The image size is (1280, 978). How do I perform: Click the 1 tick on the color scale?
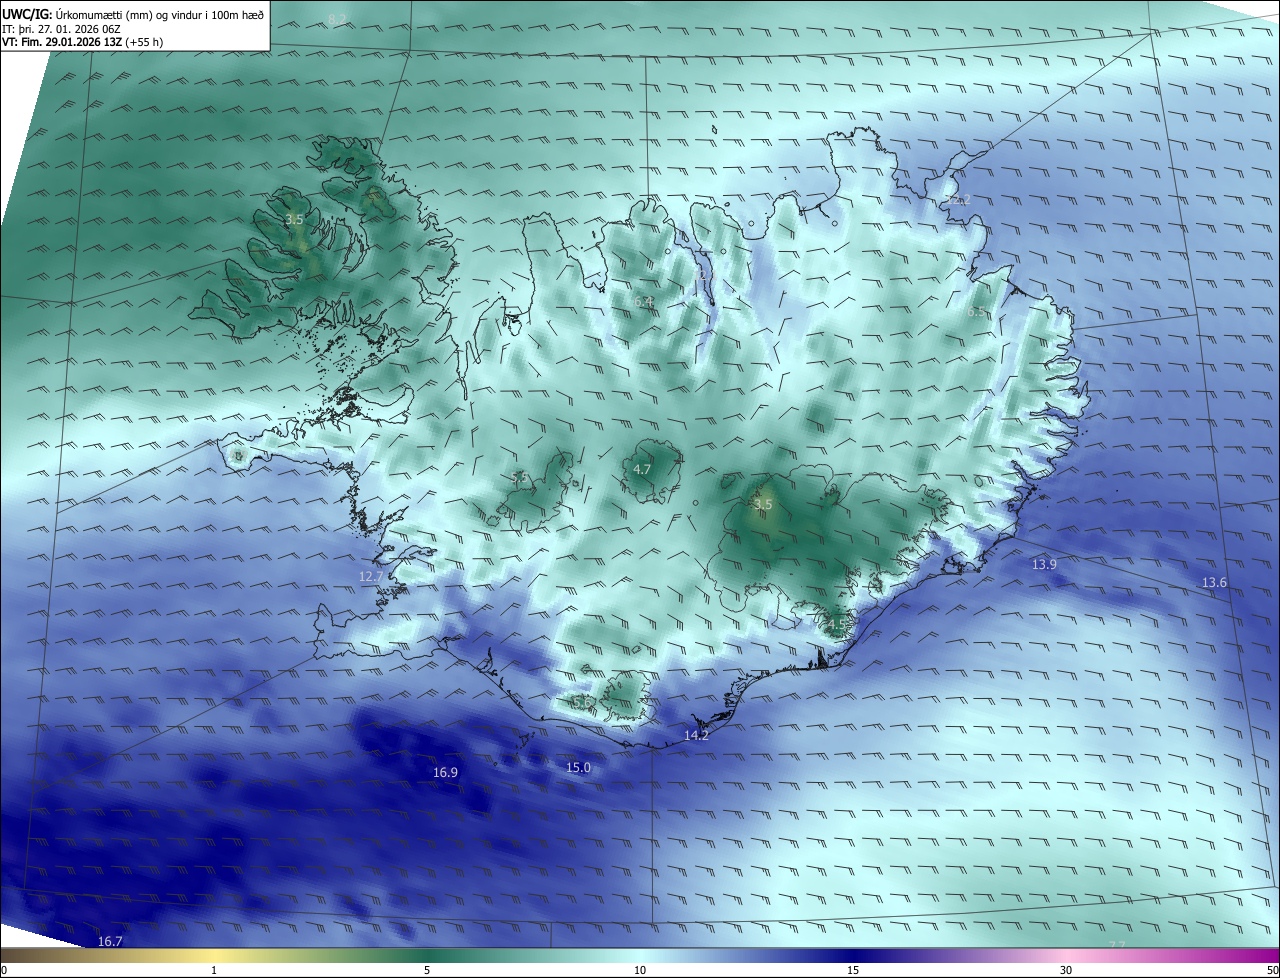point(214,971)
